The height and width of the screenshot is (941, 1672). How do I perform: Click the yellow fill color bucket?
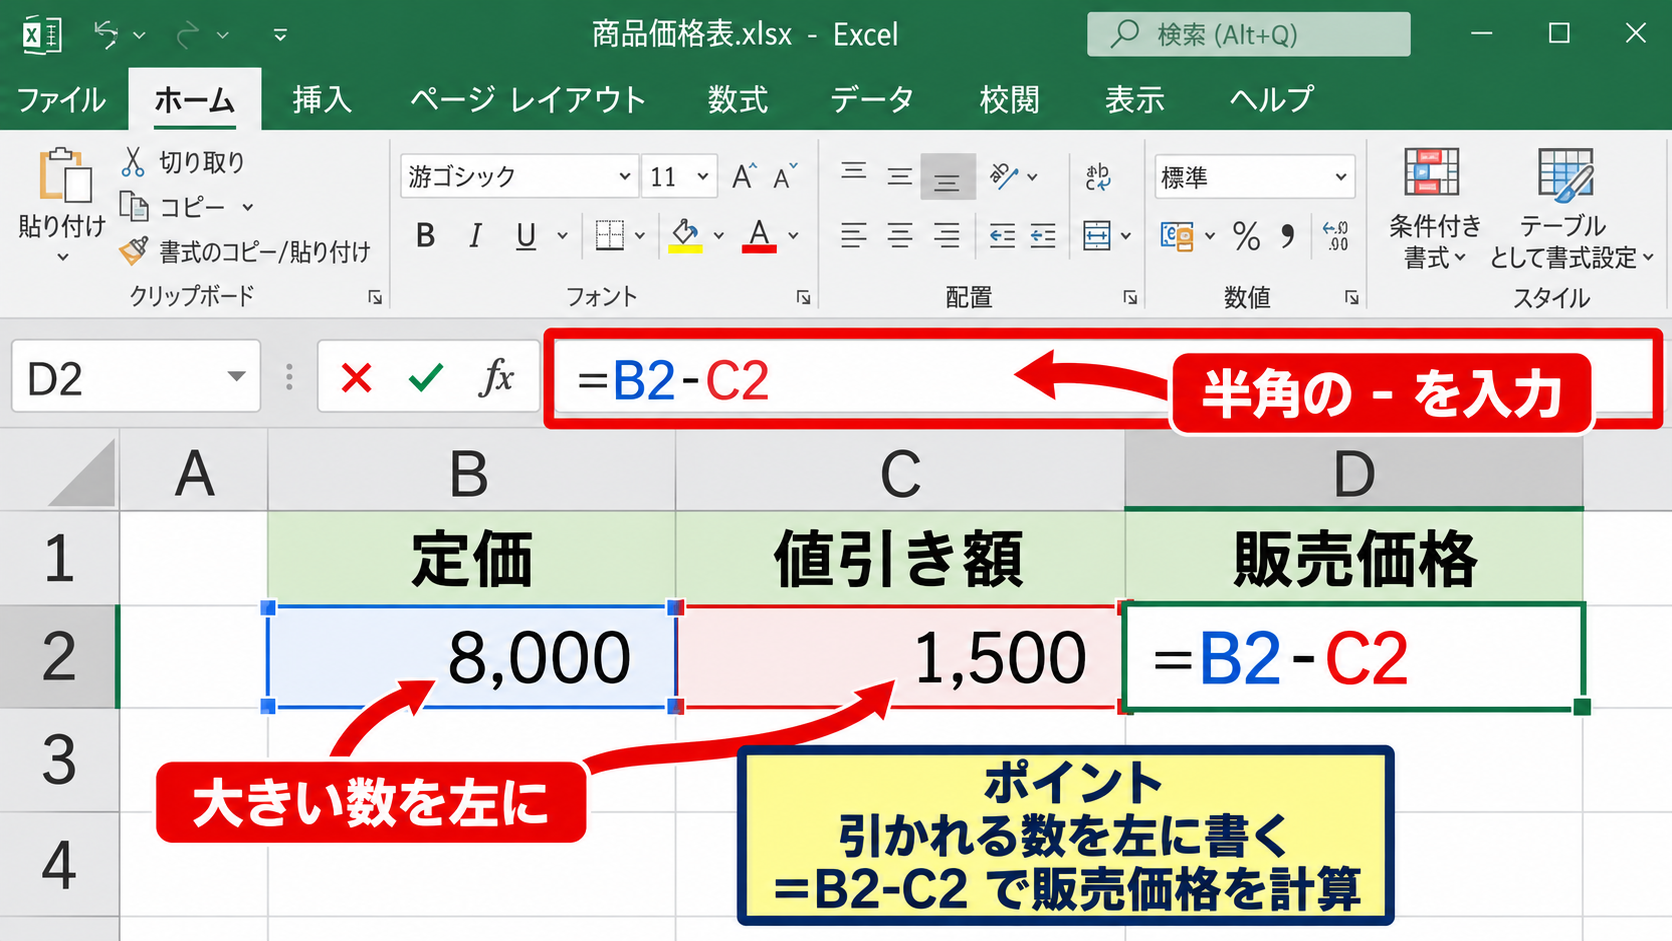click(x=685, y=236)
